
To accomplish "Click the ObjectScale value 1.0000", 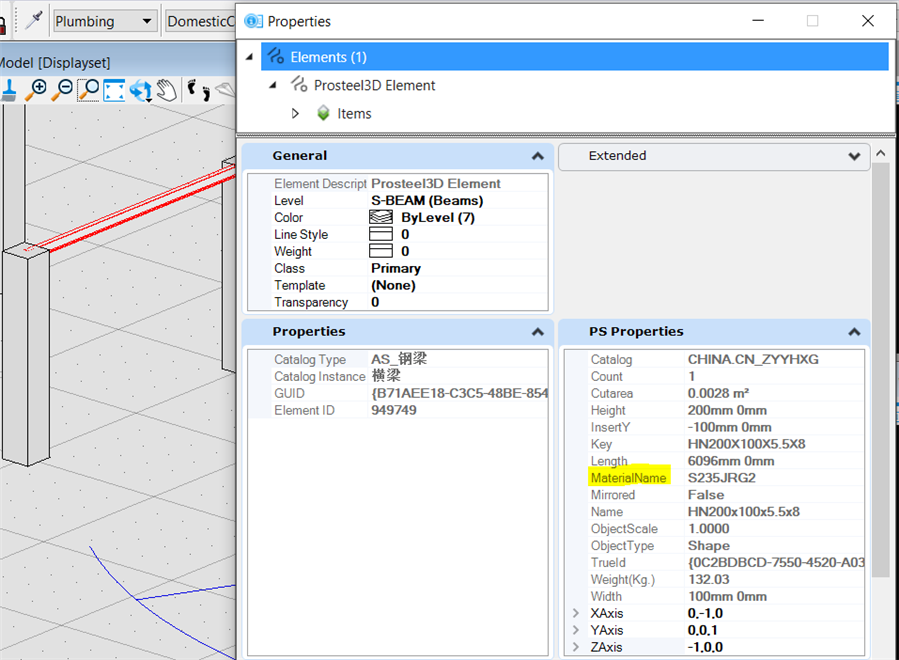I will coord(709,529).
